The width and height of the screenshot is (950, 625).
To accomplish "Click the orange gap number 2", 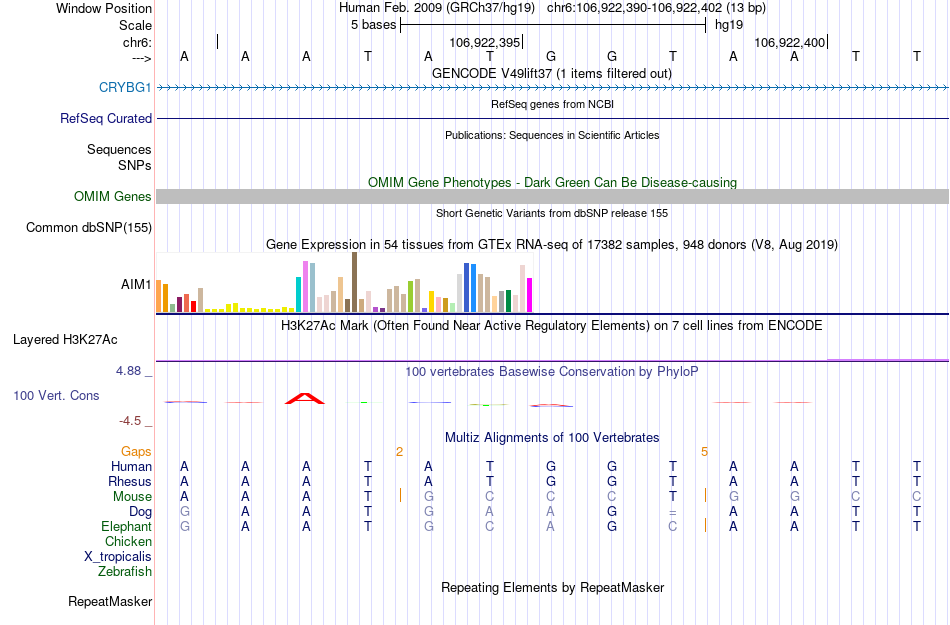I will (x=399, y=452).
